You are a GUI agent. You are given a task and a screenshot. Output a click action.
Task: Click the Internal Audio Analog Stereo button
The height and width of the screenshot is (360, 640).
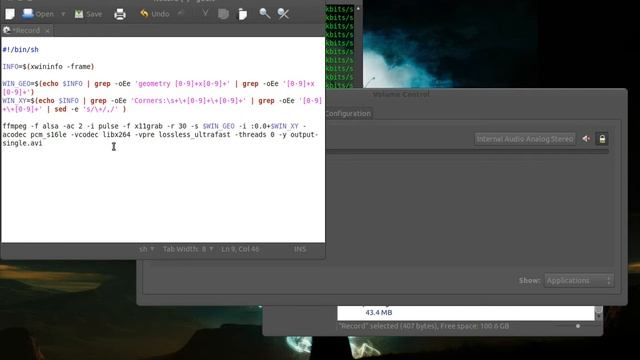pos(525,139)
